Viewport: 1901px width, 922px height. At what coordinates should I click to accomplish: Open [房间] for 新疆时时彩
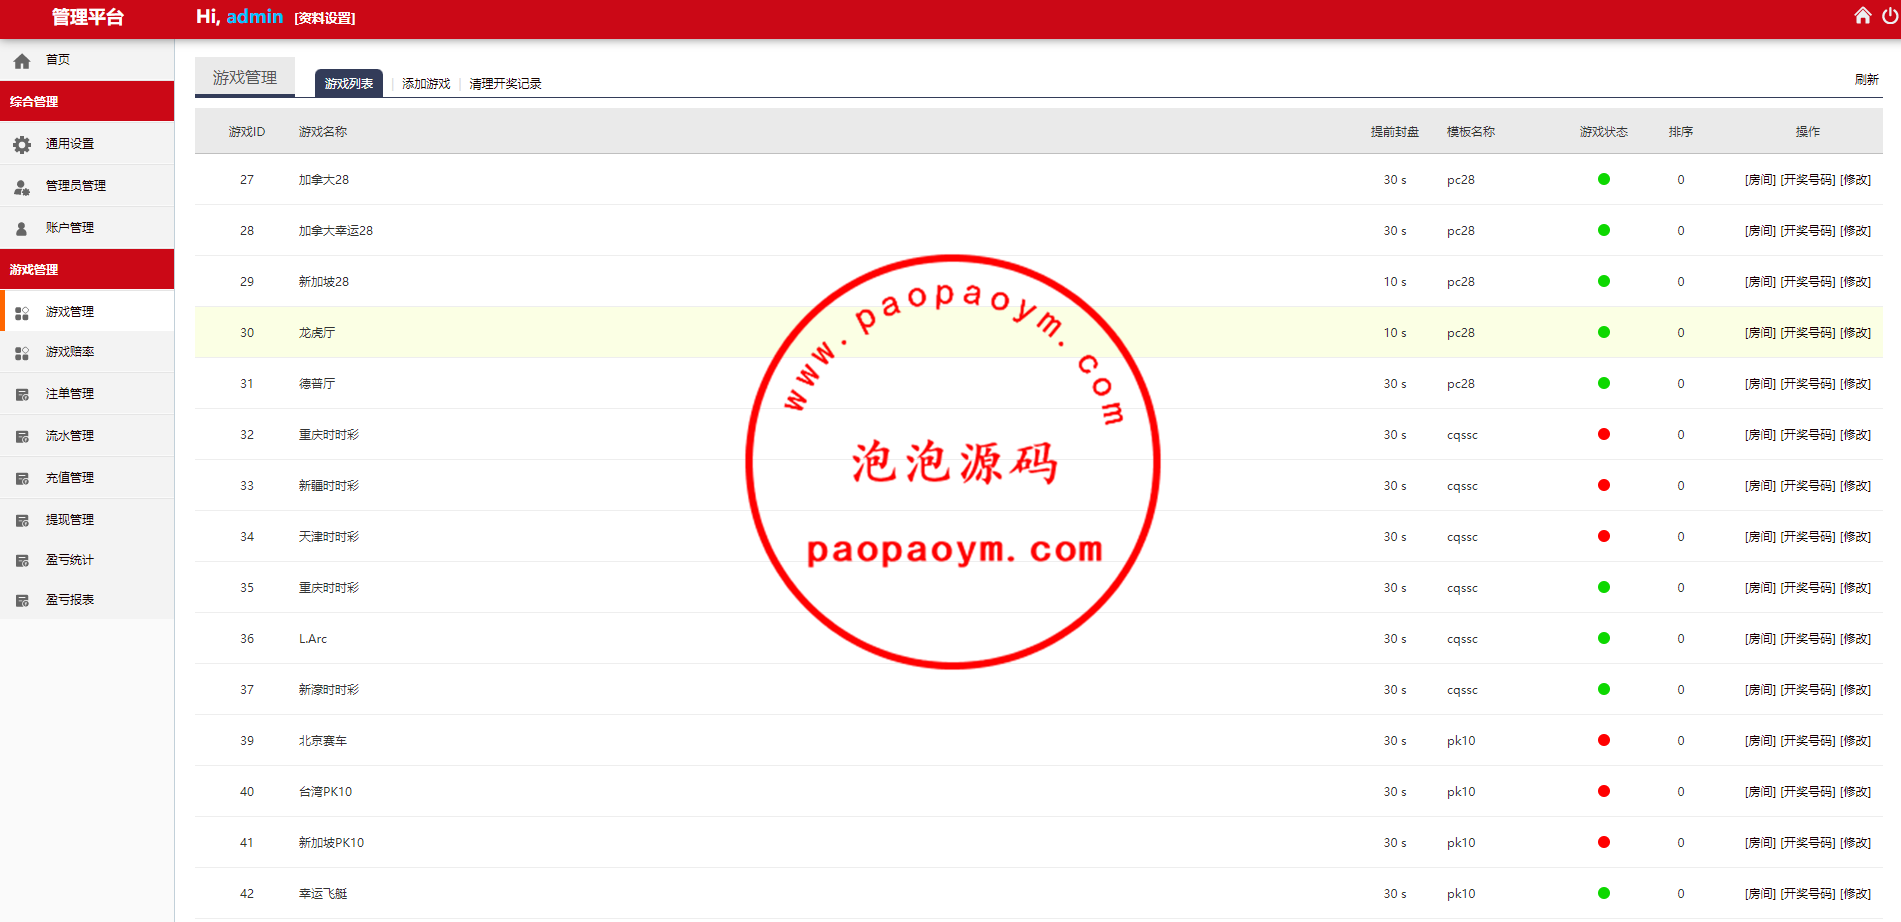[x=1760, y=486]
